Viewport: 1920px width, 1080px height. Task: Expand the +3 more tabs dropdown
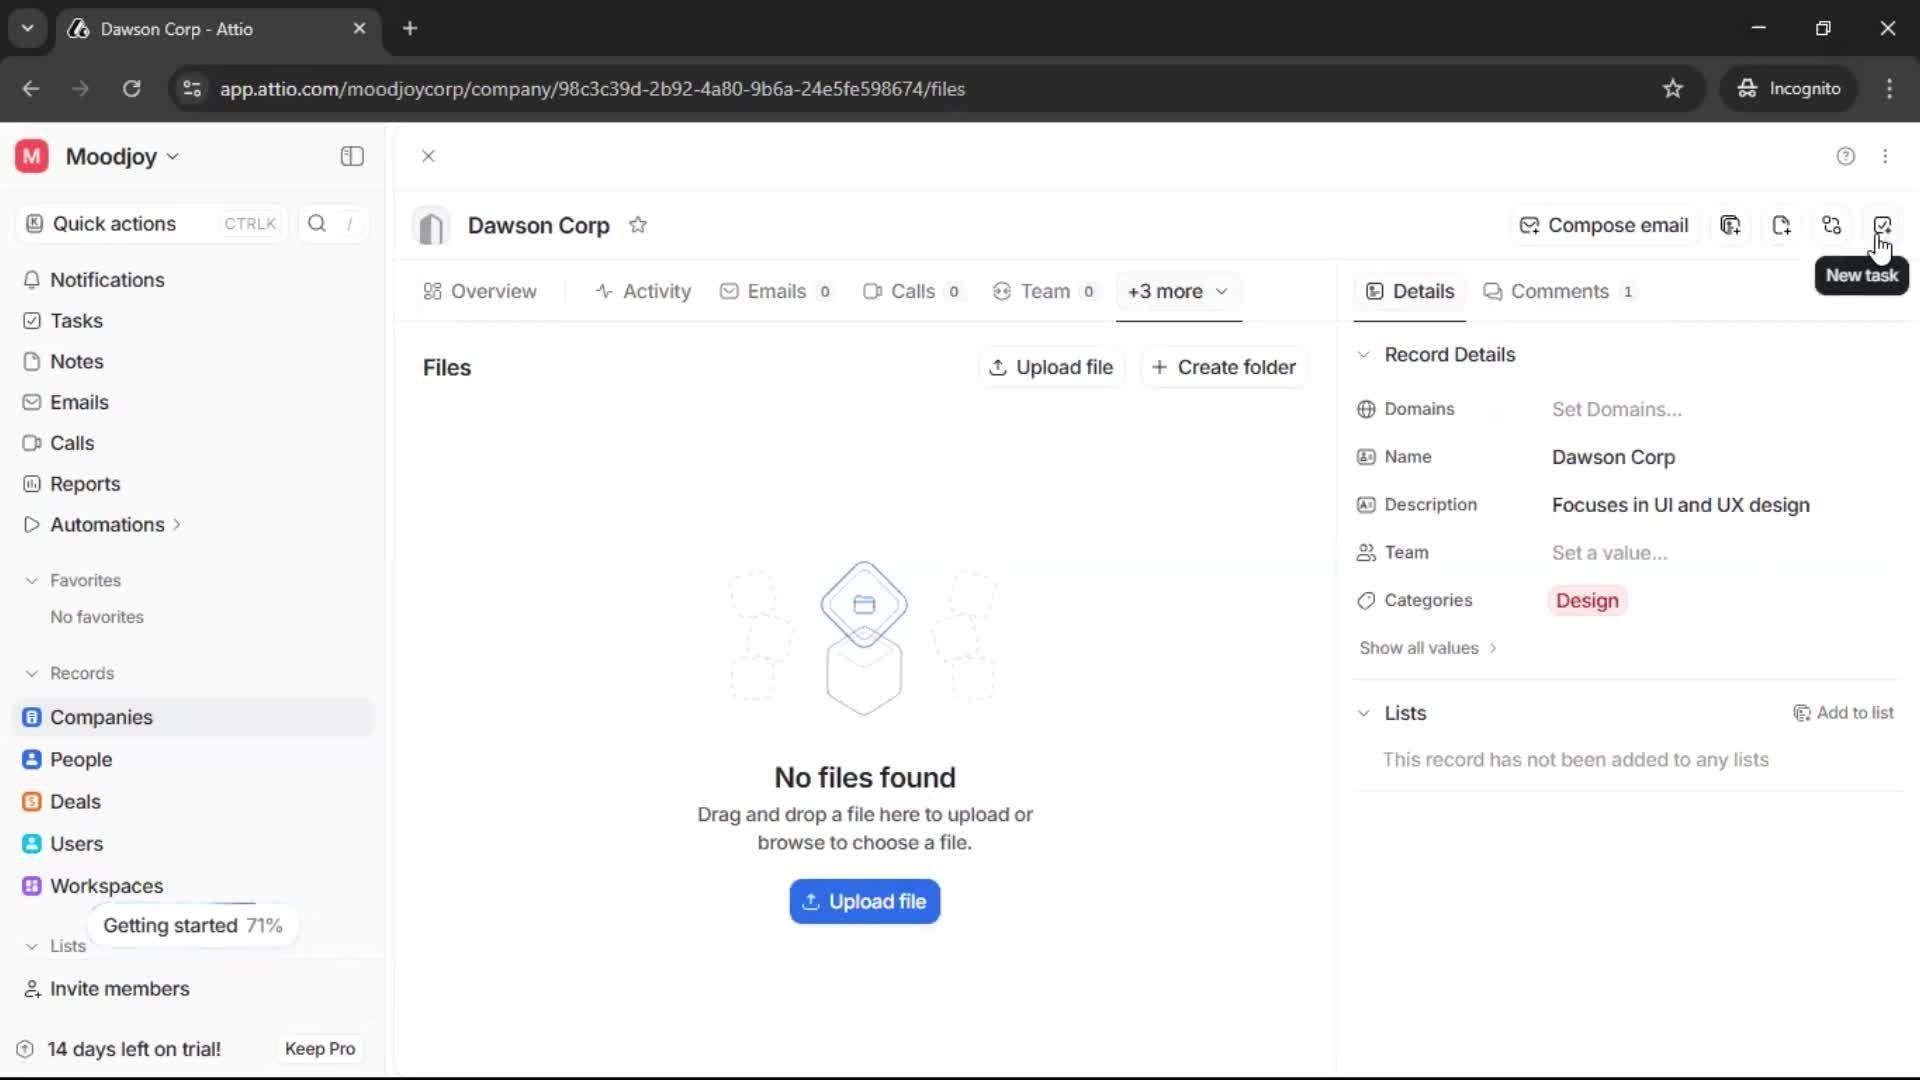(x=1178, y=291)
